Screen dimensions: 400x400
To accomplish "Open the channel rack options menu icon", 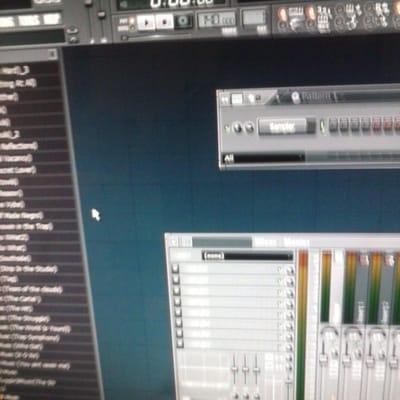I will (x=226, y=100).
